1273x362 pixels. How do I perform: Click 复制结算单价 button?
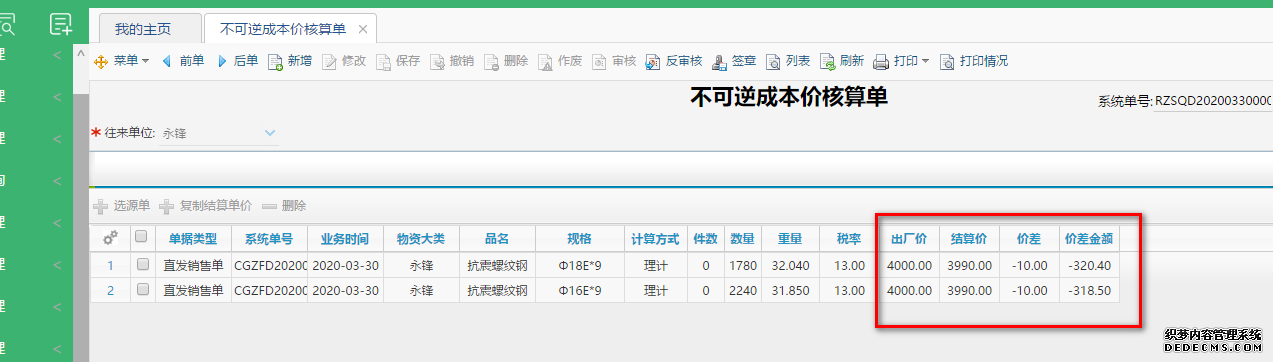click(x=206, y=205)
